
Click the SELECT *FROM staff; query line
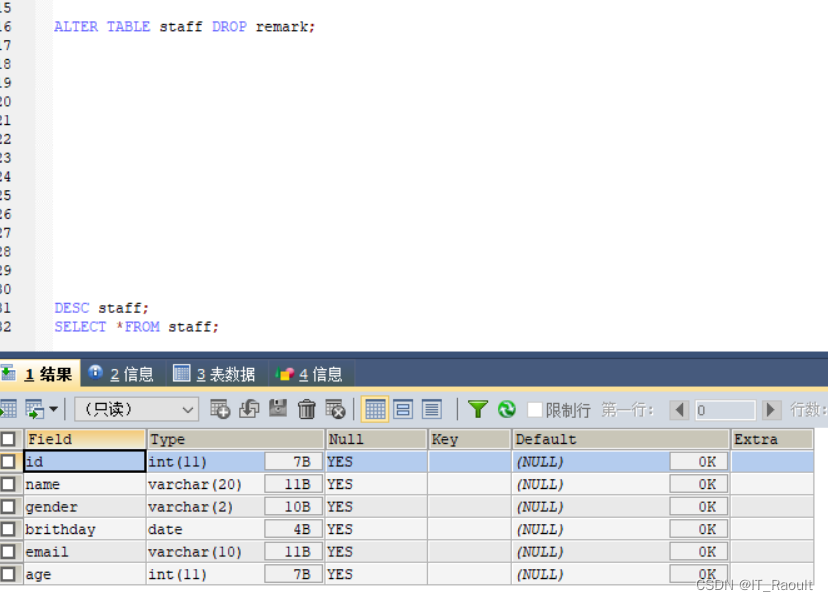[x=136, y=327]
